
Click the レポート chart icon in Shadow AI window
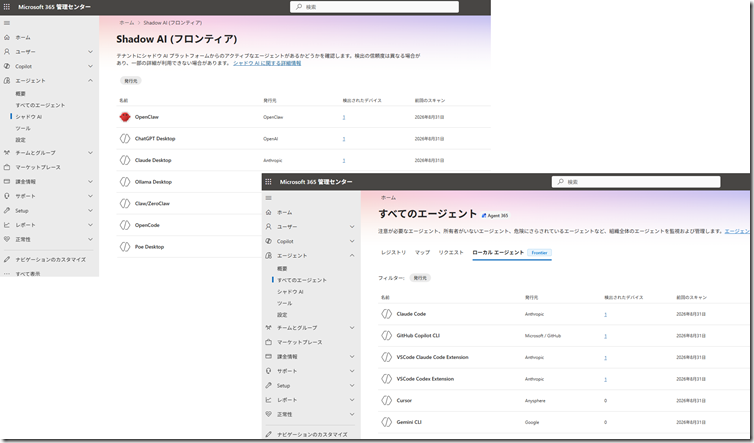pos(7,225)
